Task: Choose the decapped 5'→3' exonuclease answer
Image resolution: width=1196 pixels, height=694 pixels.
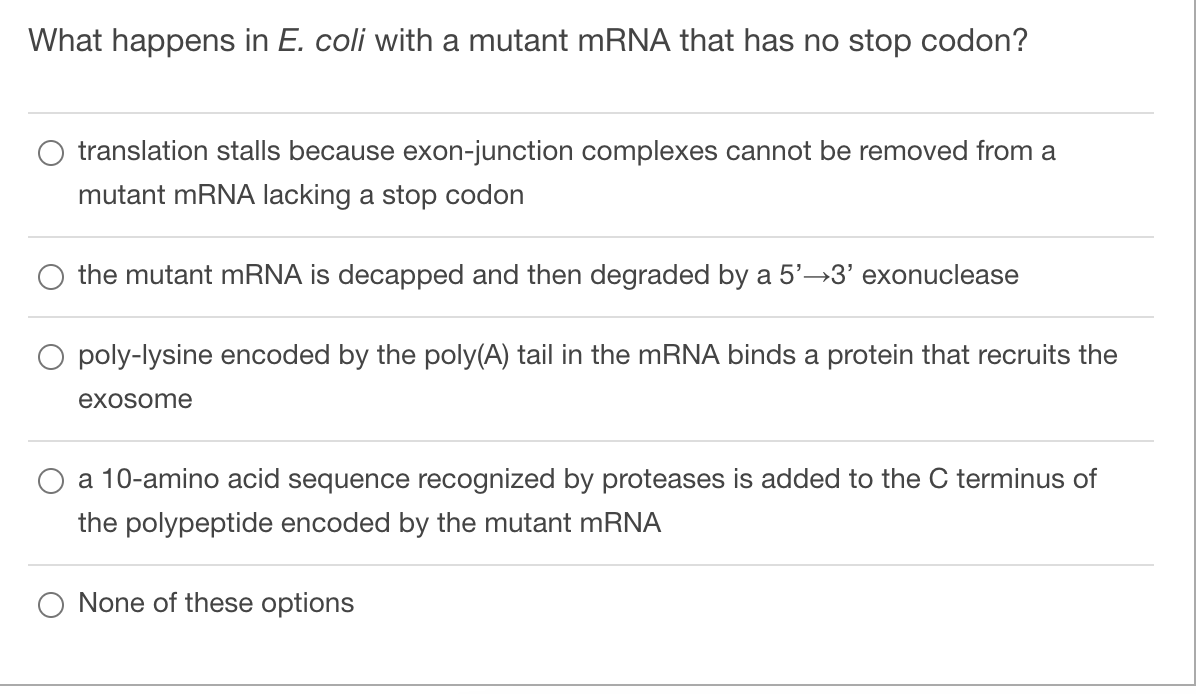Action: coord(500,276)
